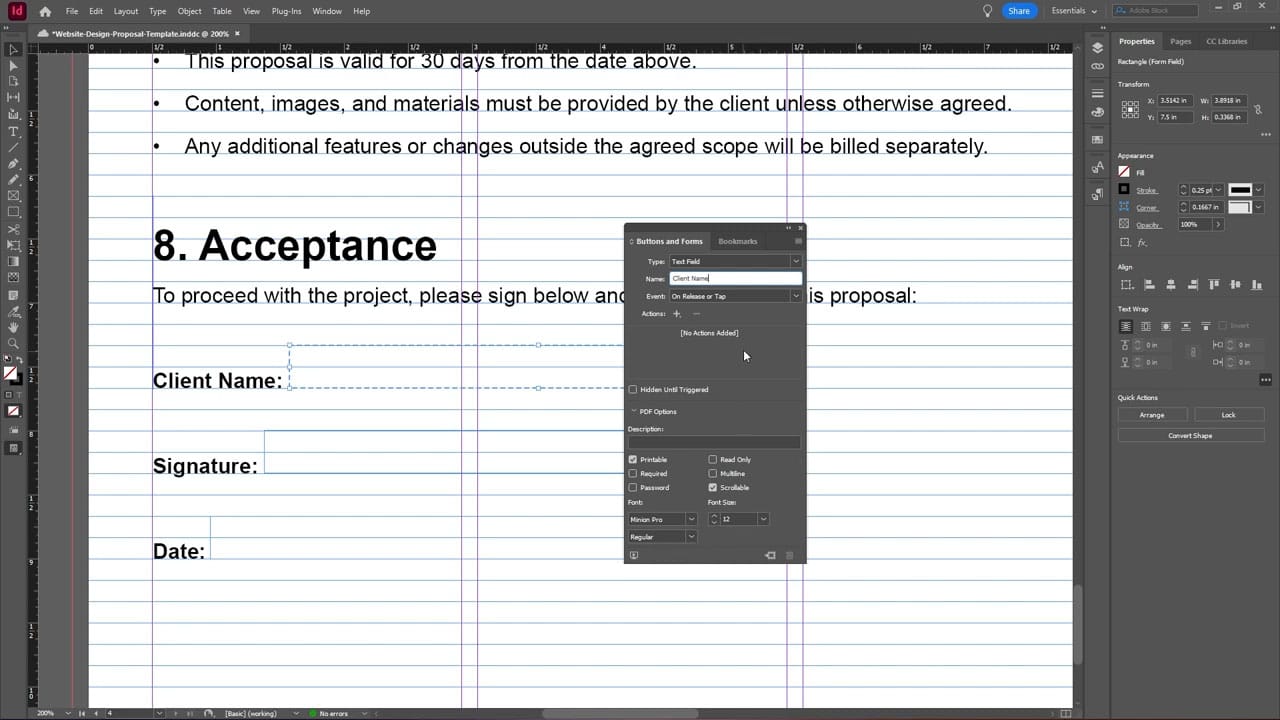Click the Lock quick action button

pyautogui.click(x=1229, y=414)
